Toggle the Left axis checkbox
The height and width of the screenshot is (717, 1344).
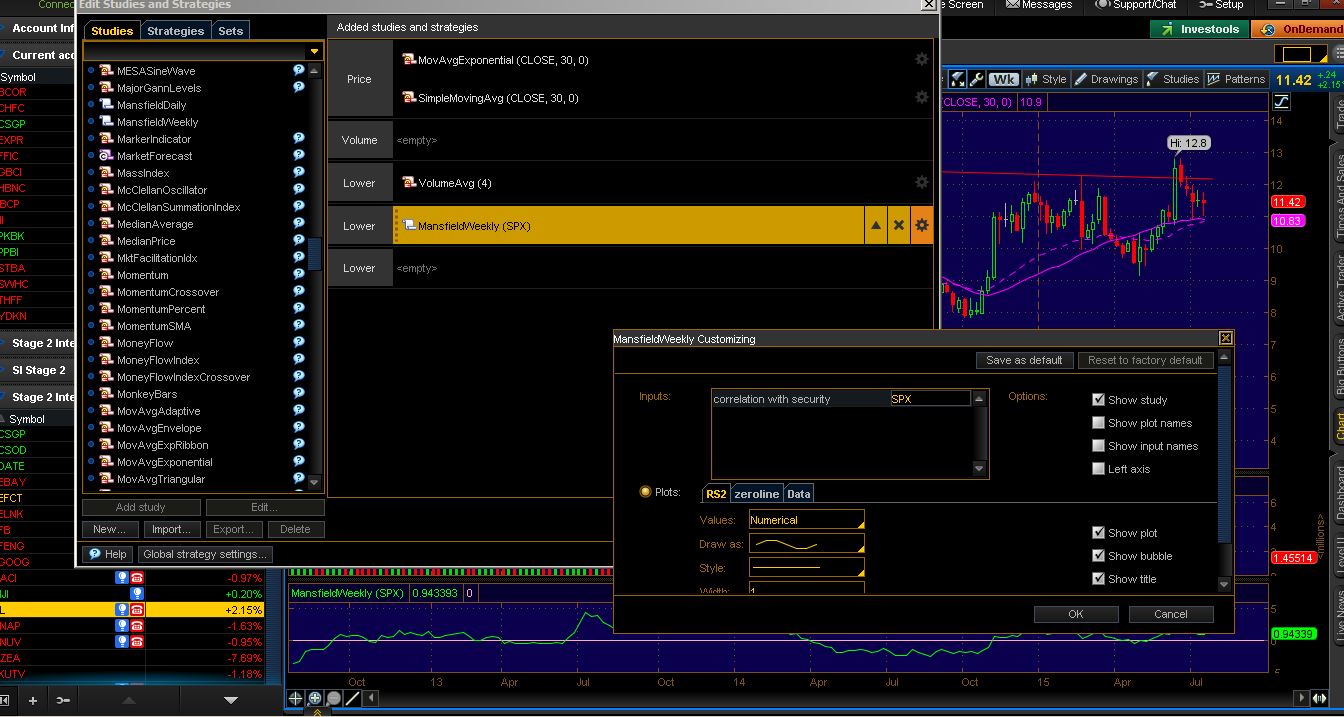tap(1099, 469)
